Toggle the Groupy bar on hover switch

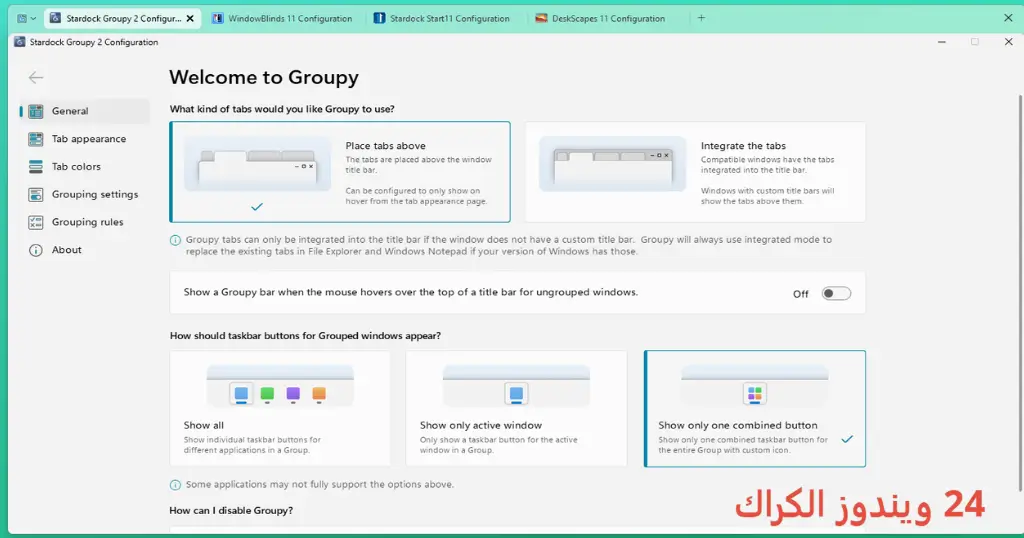836,293
